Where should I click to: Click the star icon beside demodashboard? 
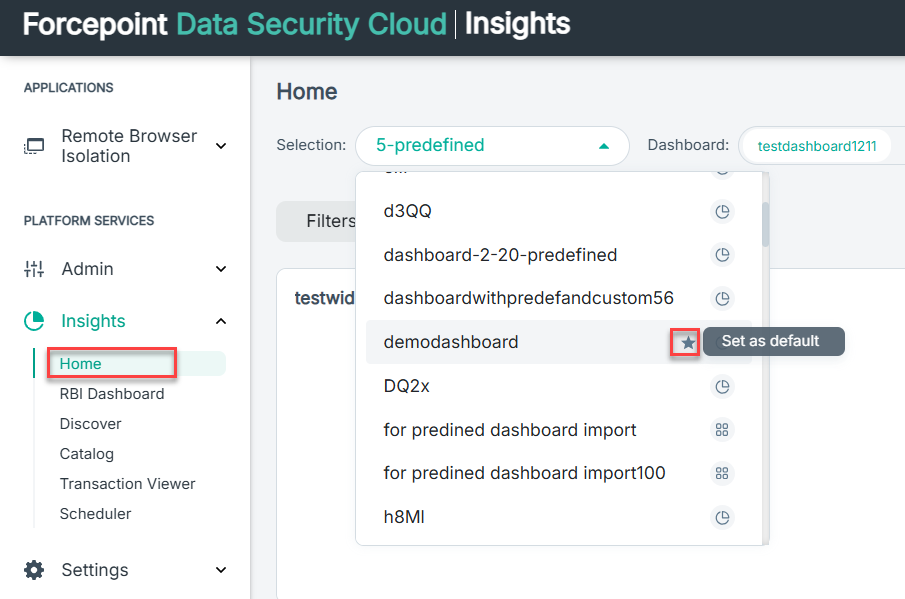pos(687,343)
